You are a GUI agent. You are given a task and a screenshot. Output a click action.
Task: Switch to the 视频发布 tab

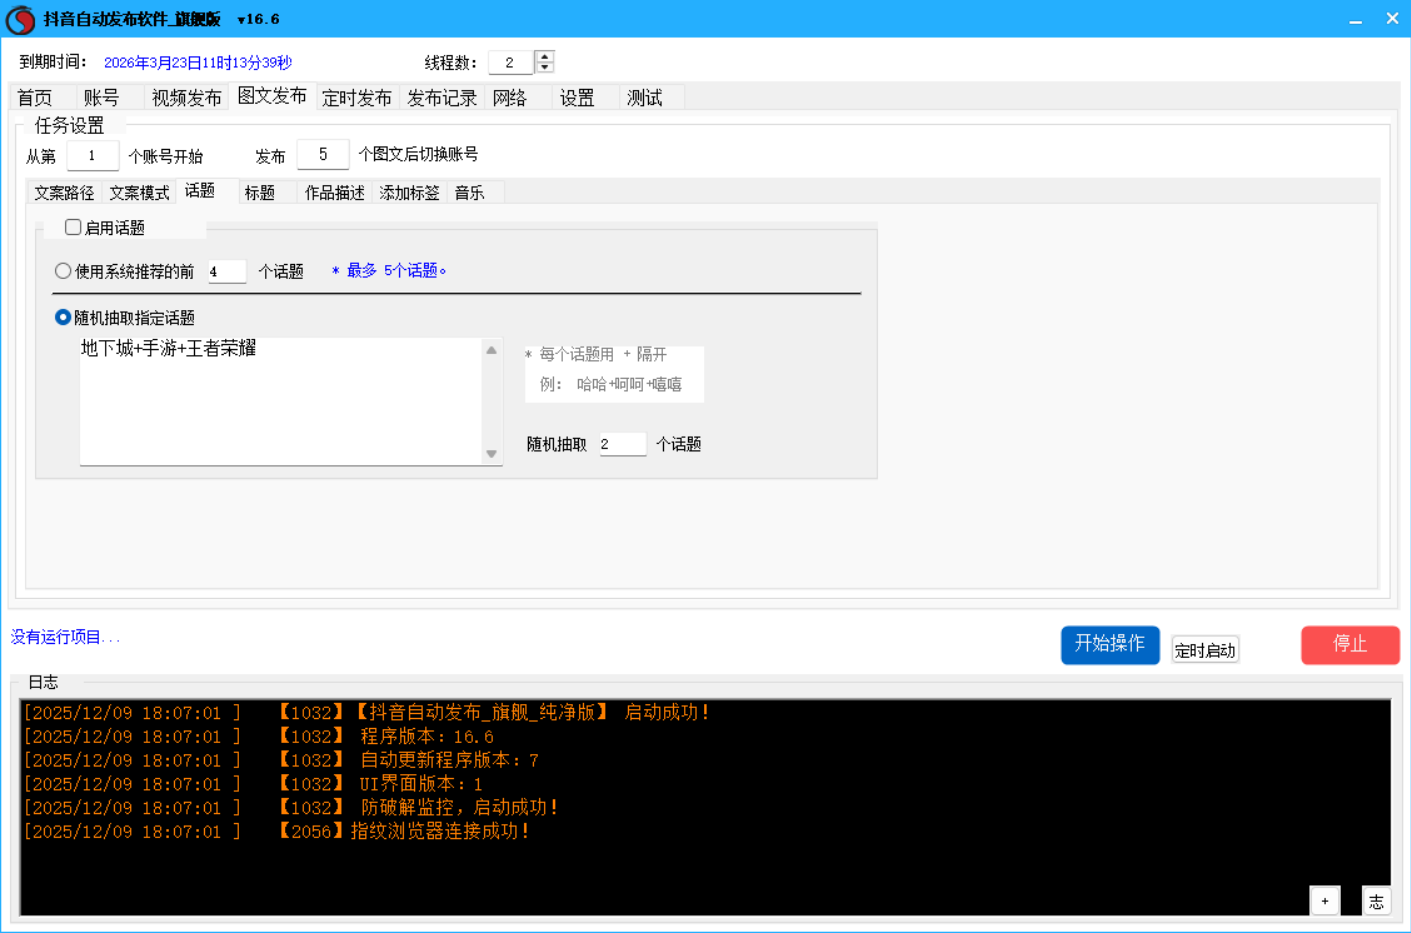186,98
